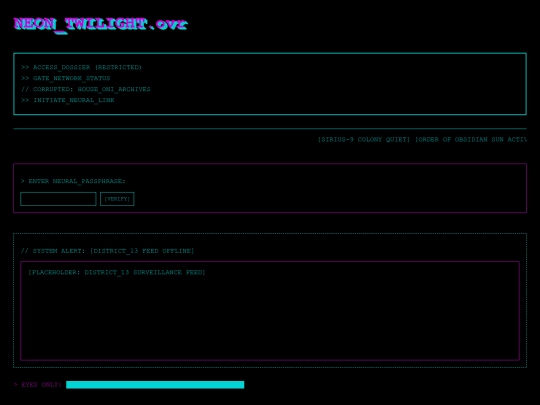Click the ENTER NEURAL_PASSPHRASE label
This screenshot has width=540, height=405.
[x=73, y=181]
